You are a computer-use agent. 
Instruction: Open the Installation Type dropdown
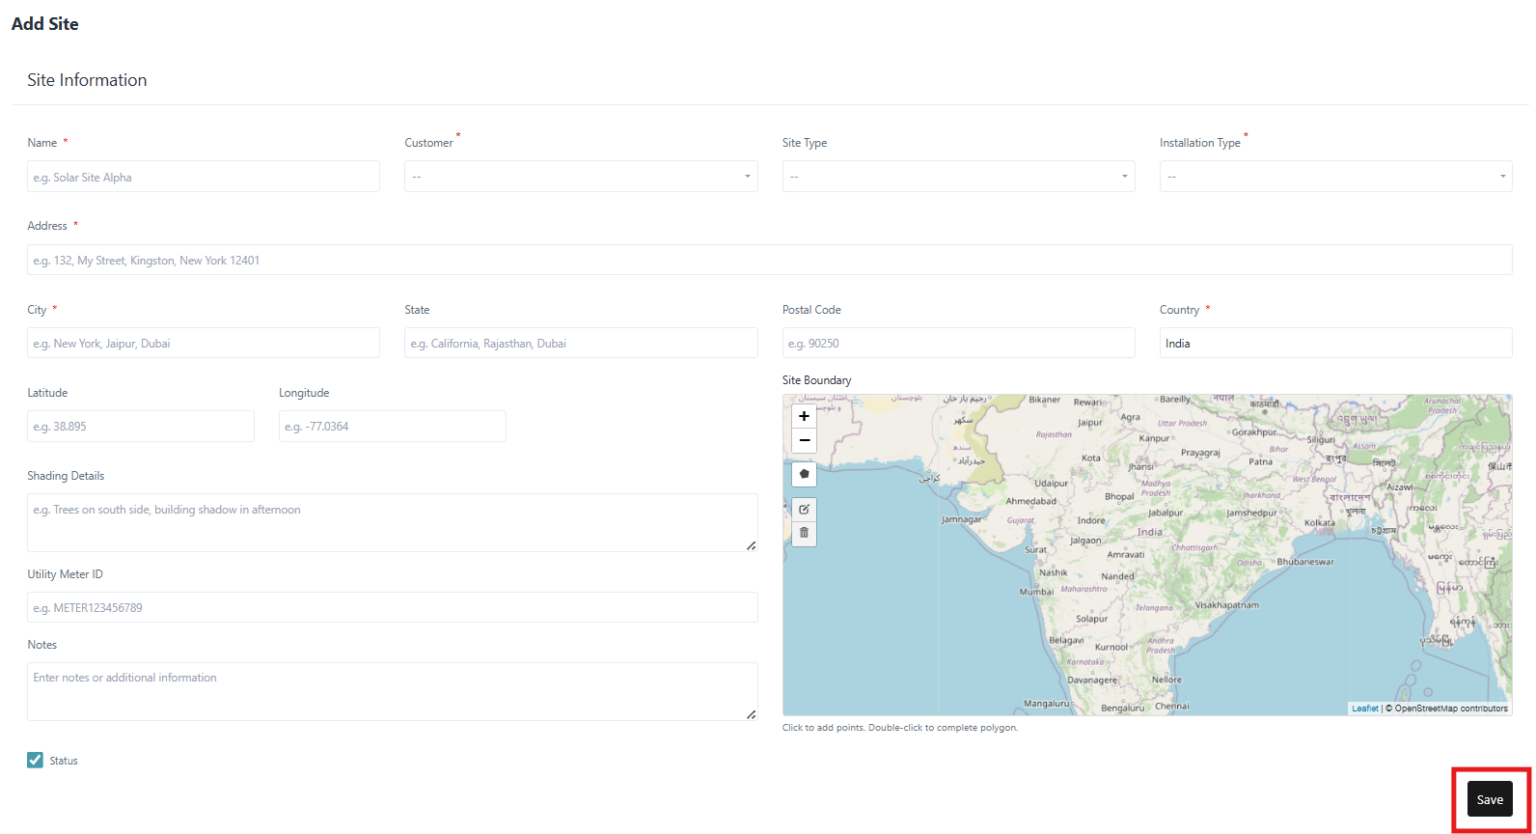[1335, 176]
